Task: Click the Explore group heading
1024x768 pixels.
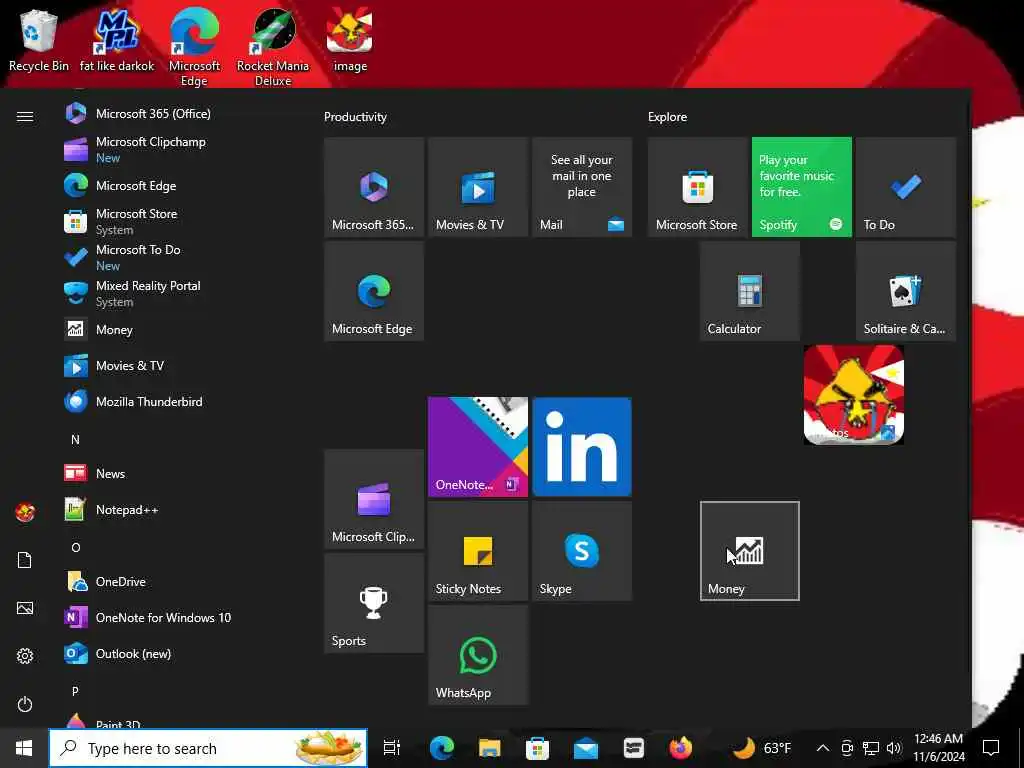Action: point(667,117)
